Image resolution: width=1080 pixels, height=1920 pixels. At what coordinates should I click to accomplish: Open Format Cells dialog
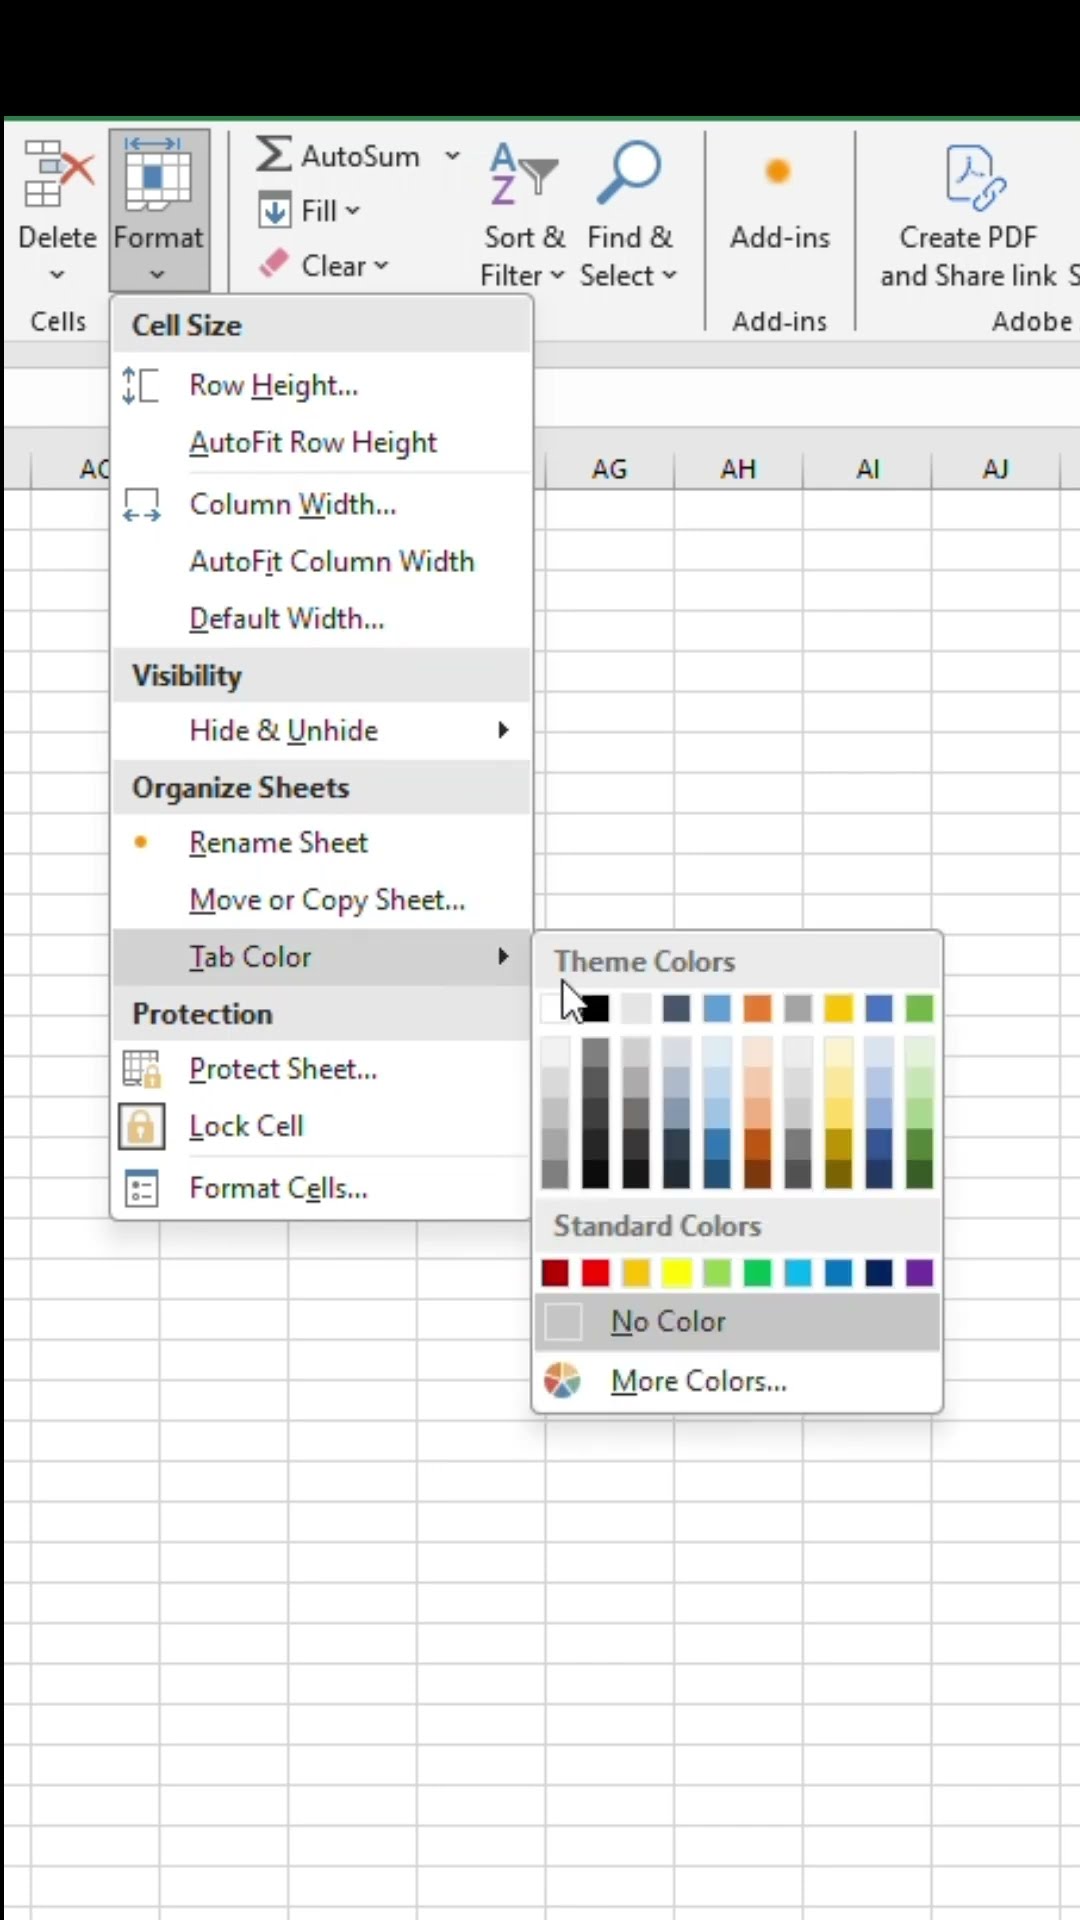[278, 1188]
